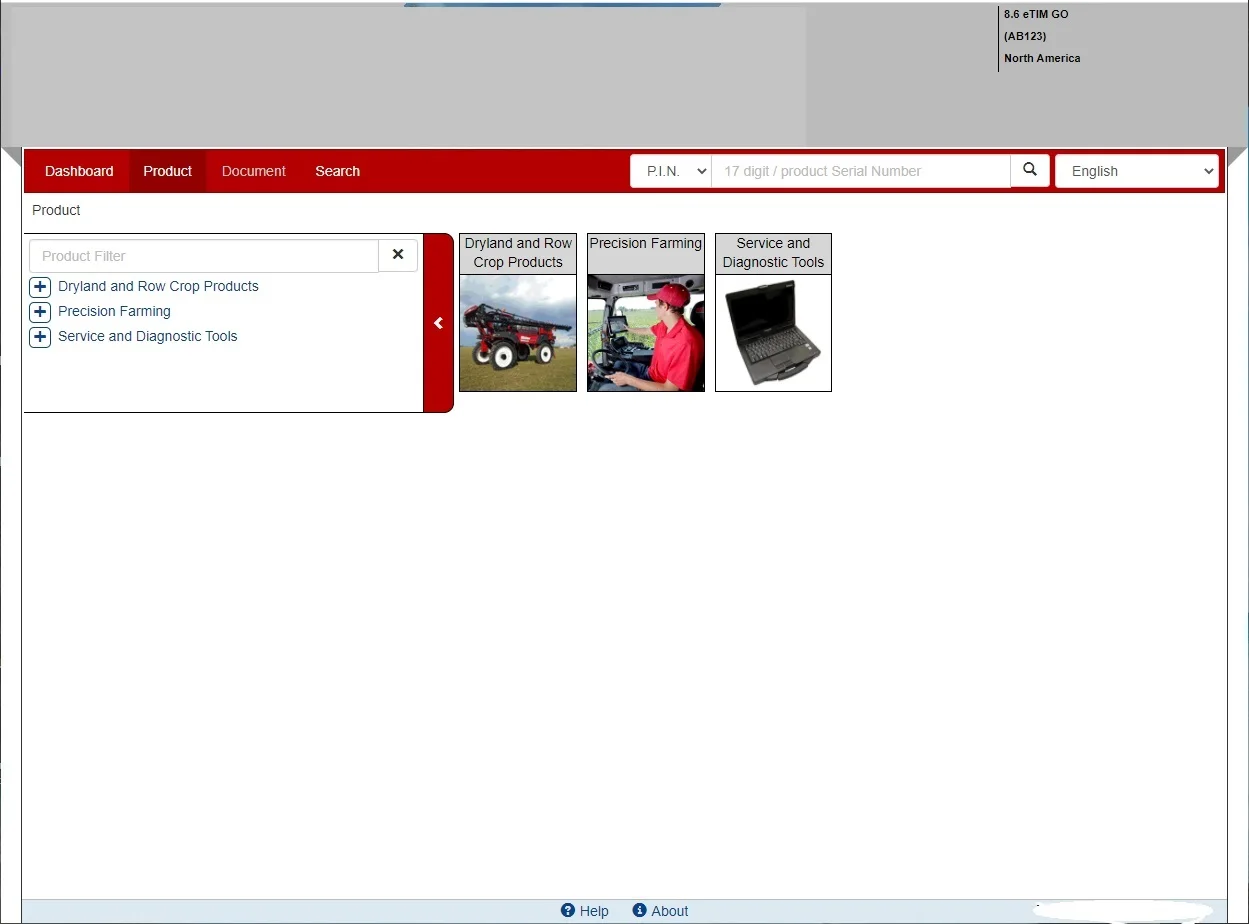Select the Product tab

(x=167, y=171)
